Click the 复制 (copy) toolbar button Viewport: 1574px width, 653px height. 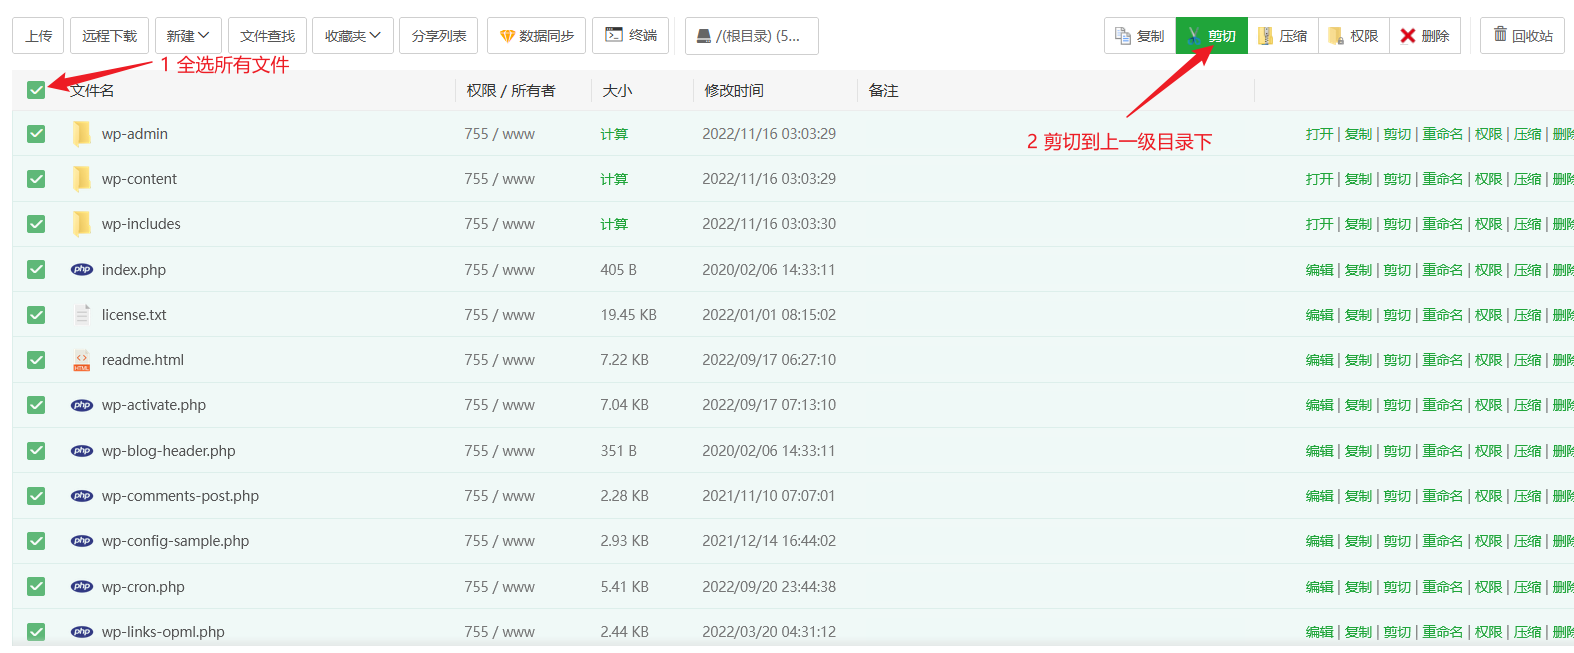1140,36
